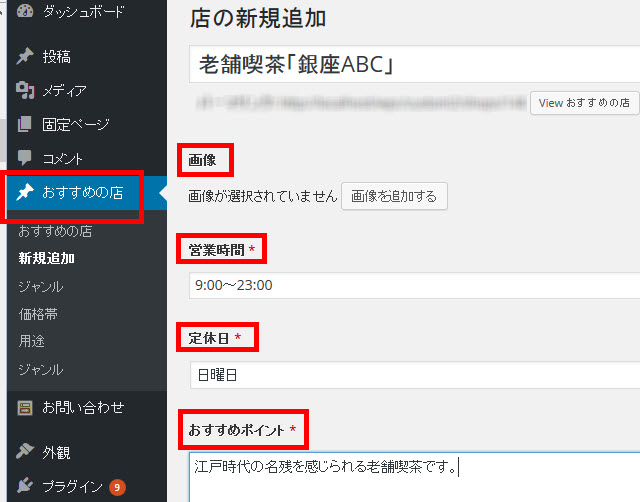
Task: Open the コメント menu
Action: tap(62, 158)
